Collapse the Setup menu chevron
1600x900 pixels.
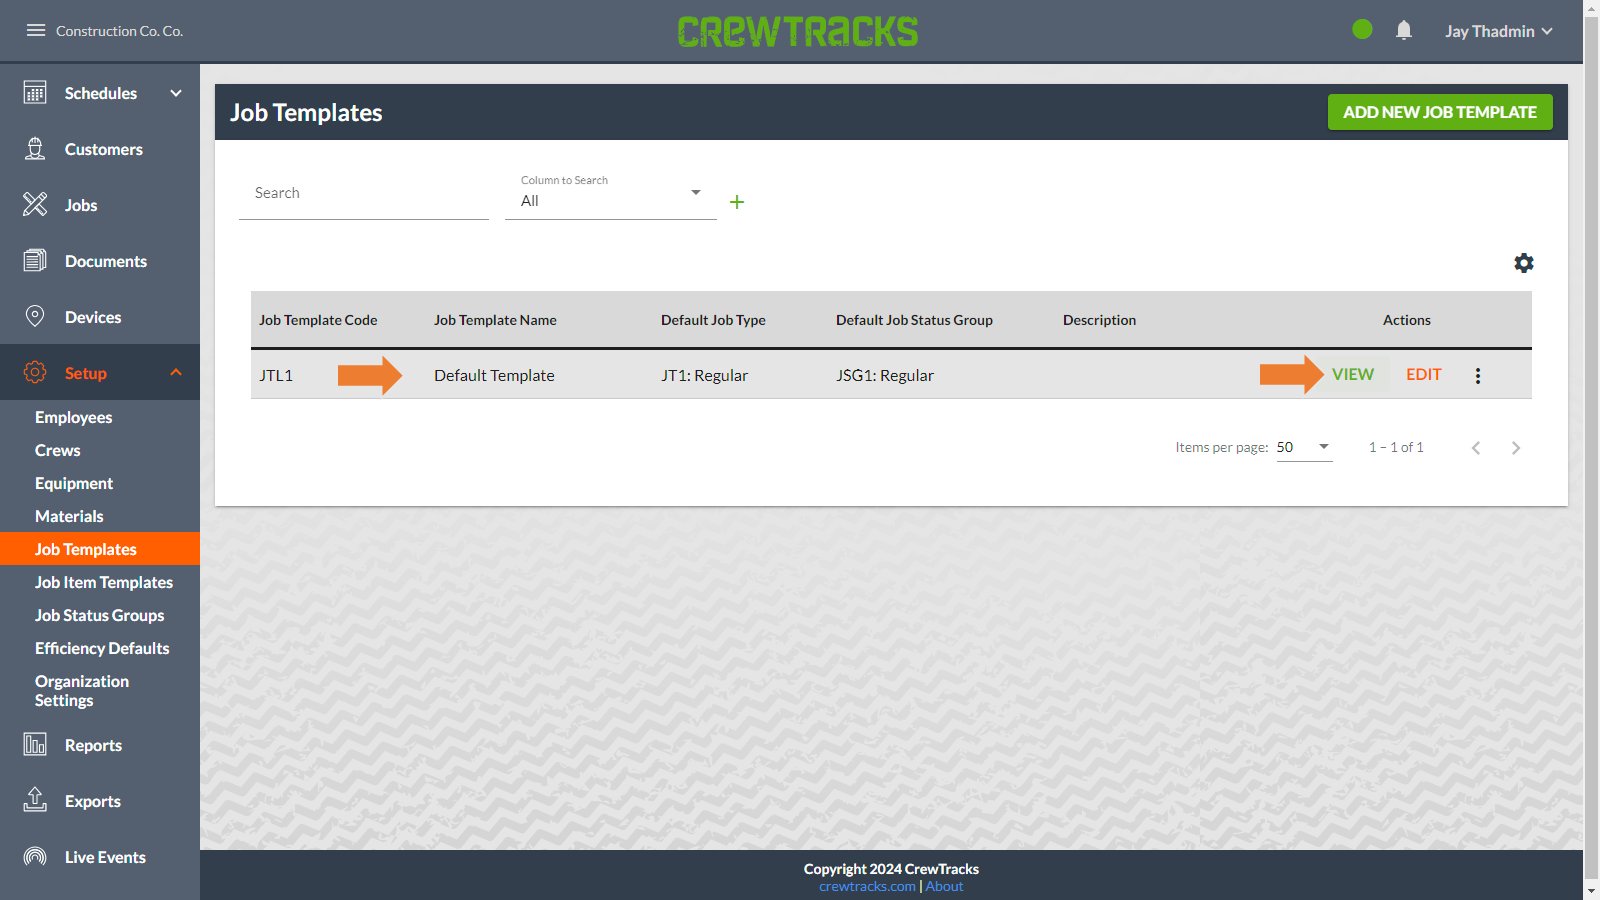point(176,372)
